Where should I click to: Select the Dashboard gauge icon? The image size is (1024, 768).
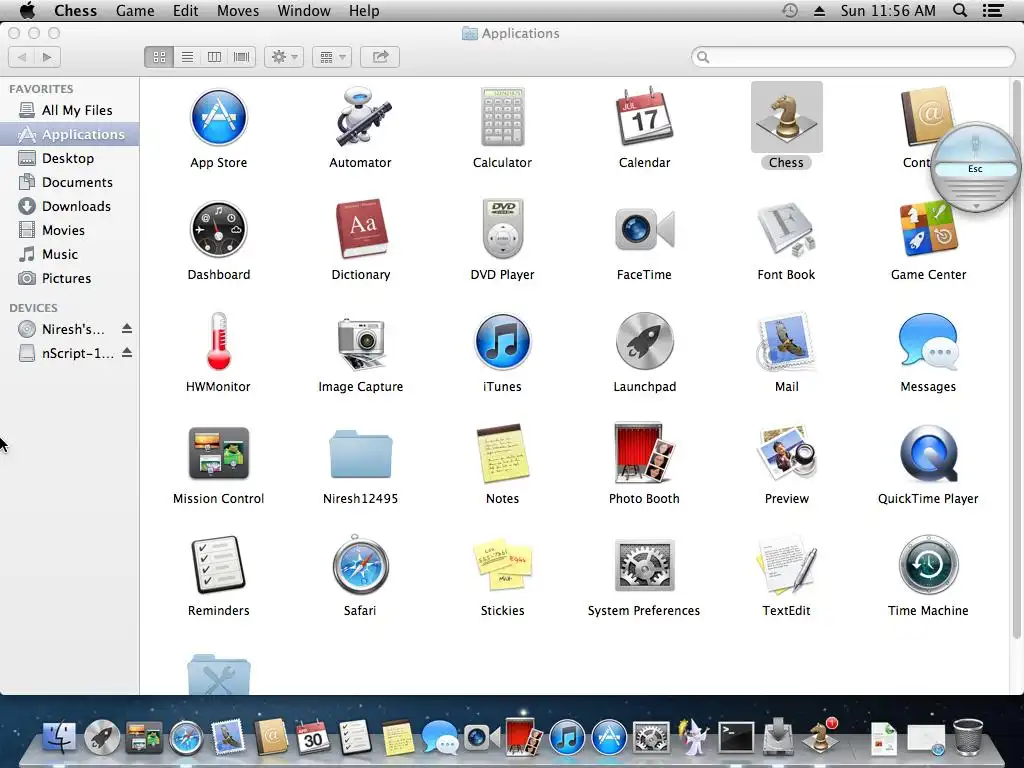click(218, 230)
